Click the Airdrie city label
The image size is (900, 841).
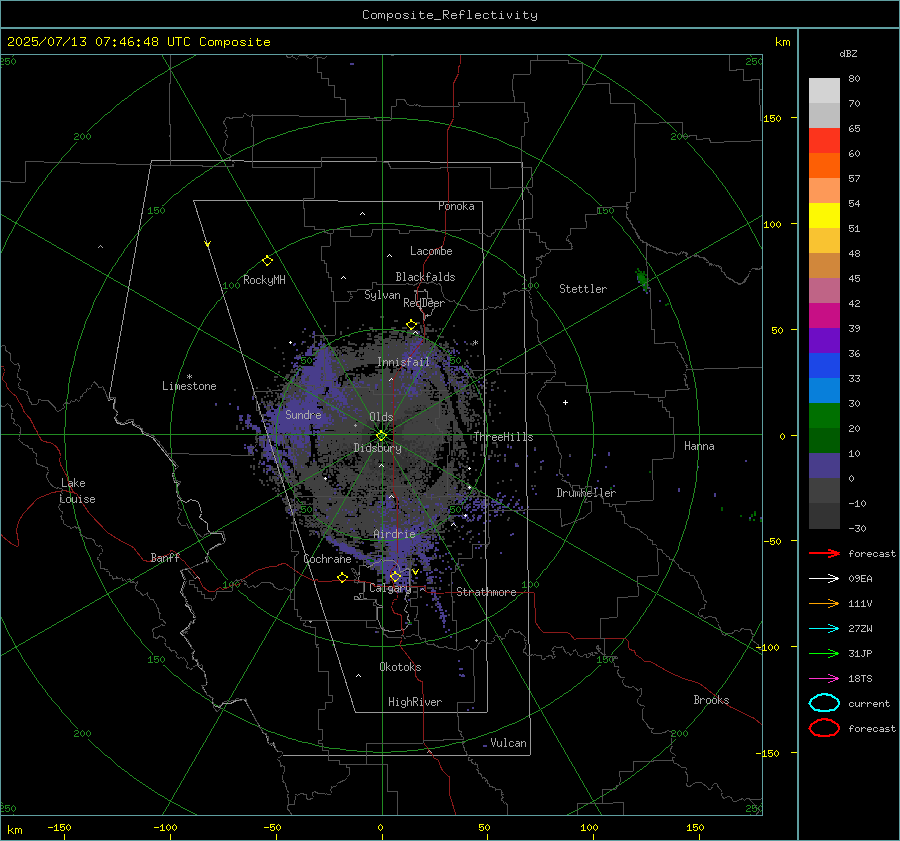[x=394, y=534]
